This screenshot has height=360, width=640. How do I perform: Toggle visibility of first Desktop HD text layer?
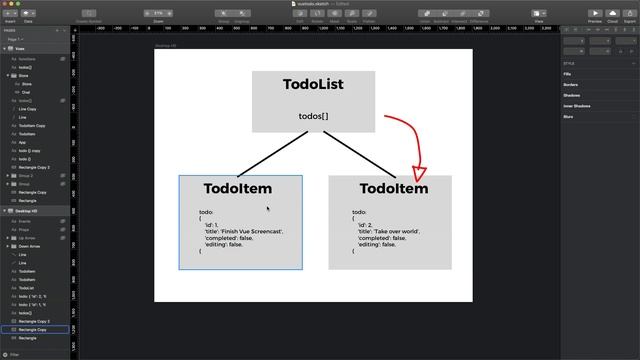63,221
